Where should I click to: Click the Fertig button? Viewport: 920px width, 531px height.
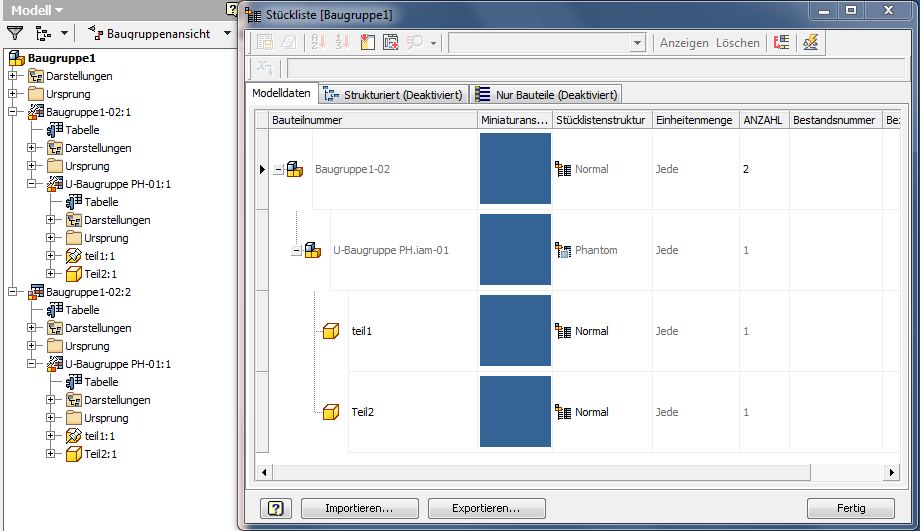(851, 508)
